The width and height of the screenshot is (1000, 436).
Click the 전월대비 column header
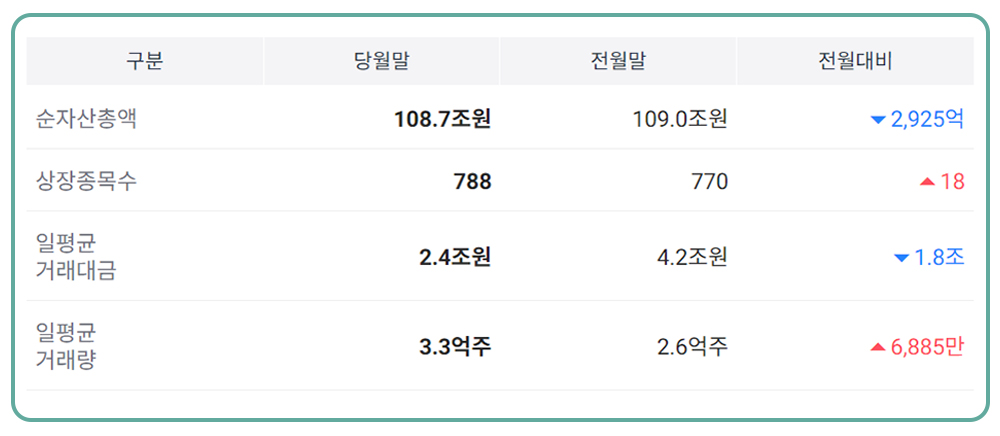(x=855, y=61)
